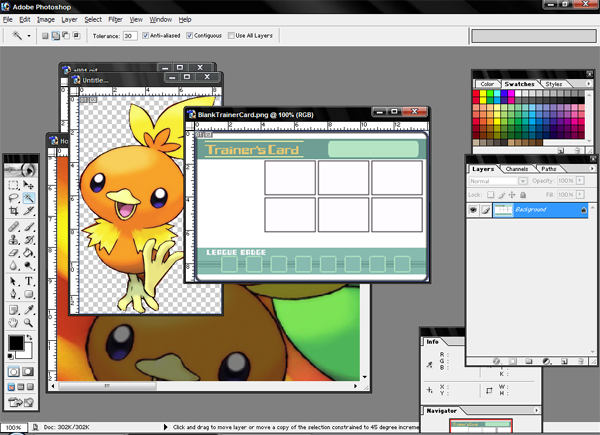Screen dimensions: 600x435
Task: Reset to default foreground and background colors
Action: pyautogui.click(x=10, y=357)
